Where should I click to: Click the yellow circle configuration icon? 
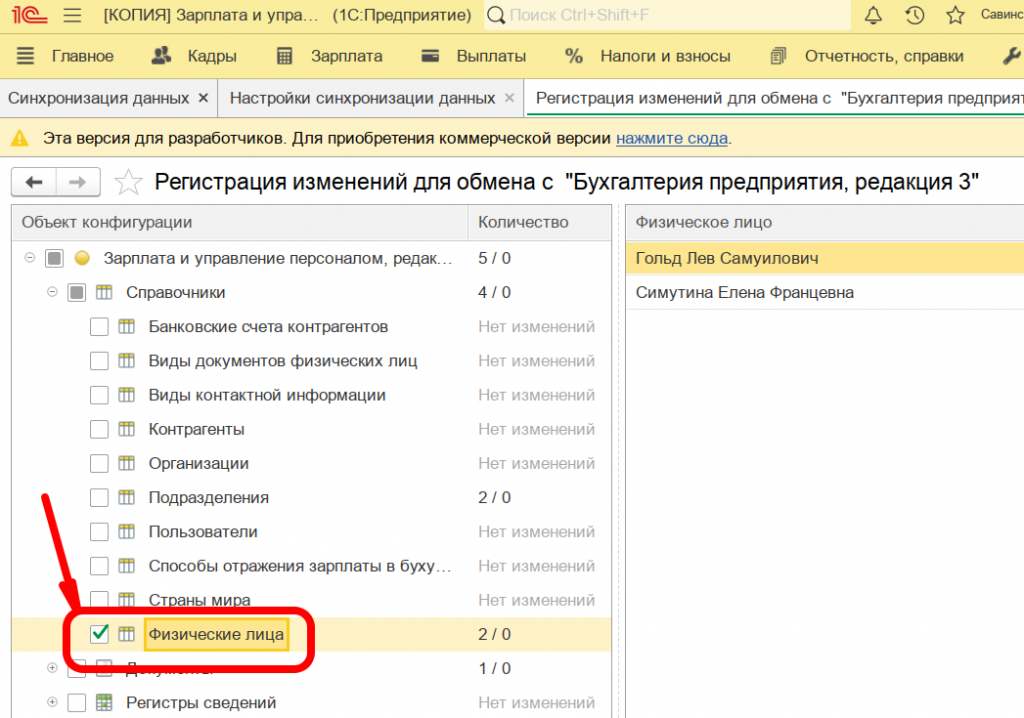click(82, 258)
